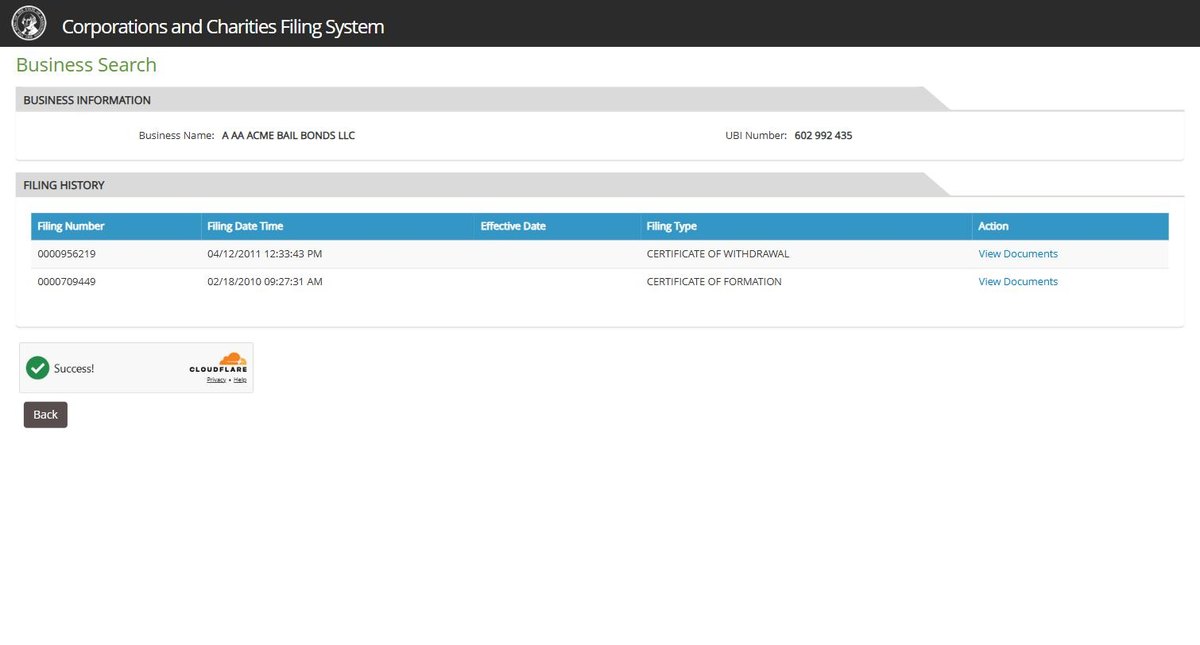Viewport: 1200px width, 645px height.
Task: Click the Cloudflare logo
Action: (x=219, y=363)
